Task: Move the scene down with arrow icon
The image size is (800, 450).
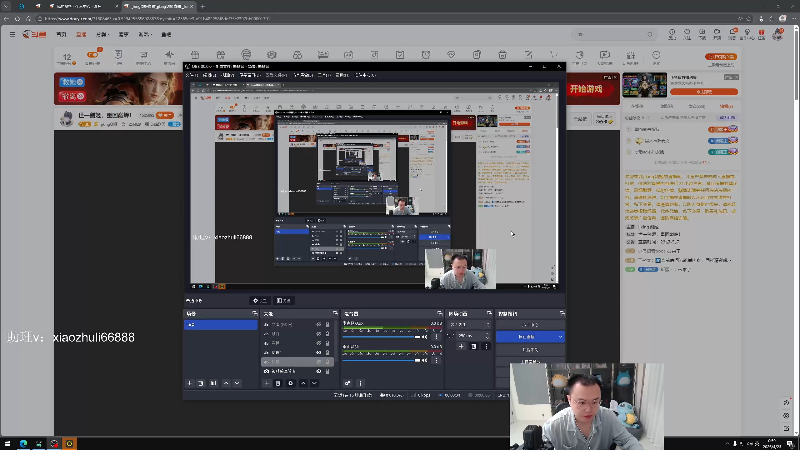Action: (x=237, y=383)
